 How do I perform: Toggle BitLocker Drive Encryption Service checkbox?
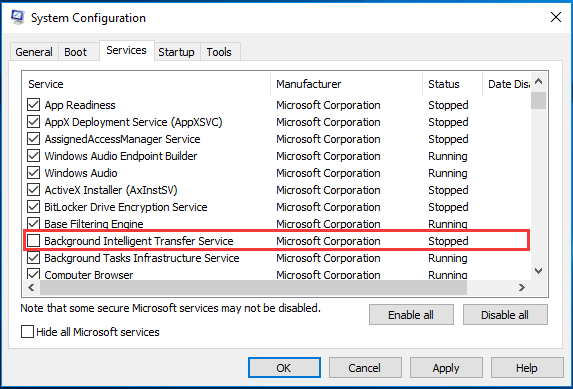[x=33, y=207]
